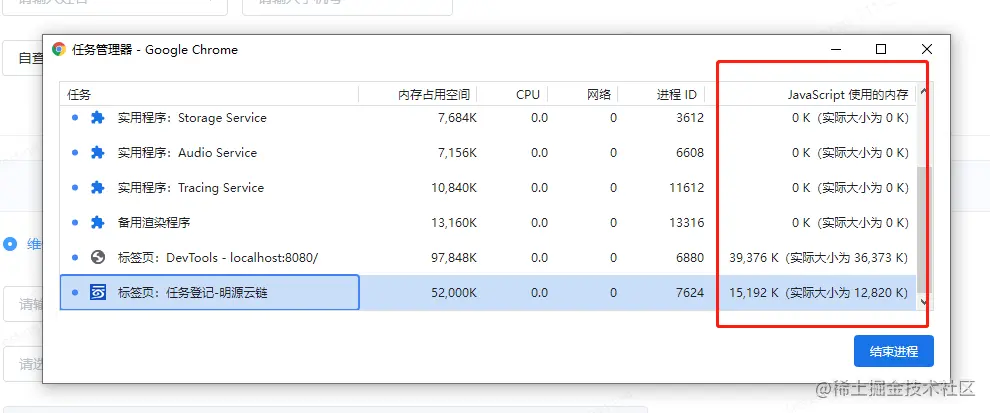This screenshot has width=990, height=413.
Task: Select the 备用渲染程序 row
Action: point(487,222)
